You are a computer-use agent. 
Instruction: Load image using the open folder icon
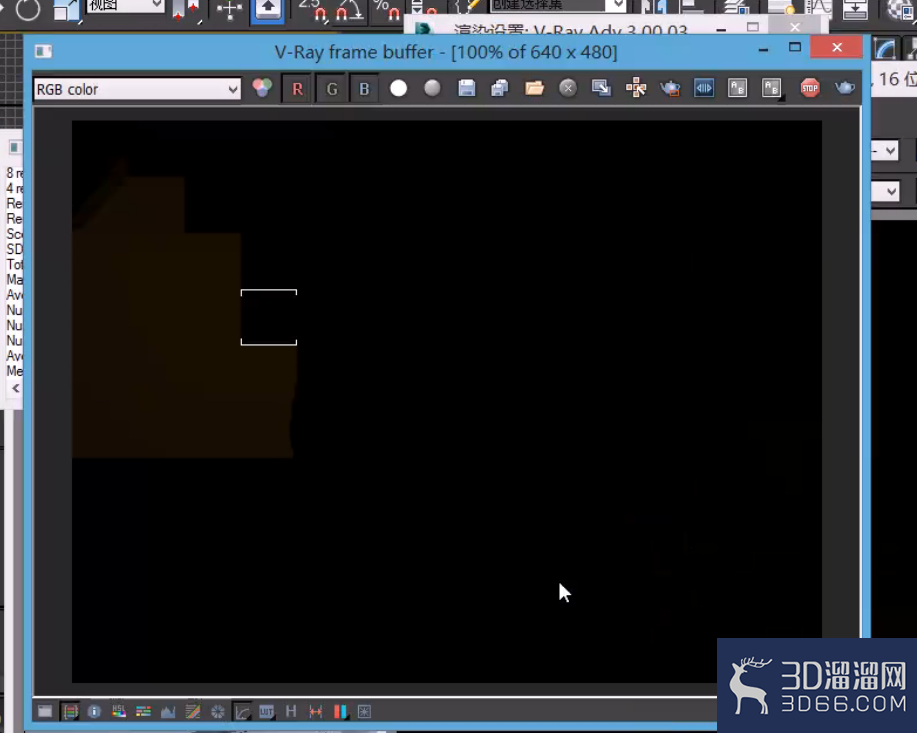click(534, 88)
